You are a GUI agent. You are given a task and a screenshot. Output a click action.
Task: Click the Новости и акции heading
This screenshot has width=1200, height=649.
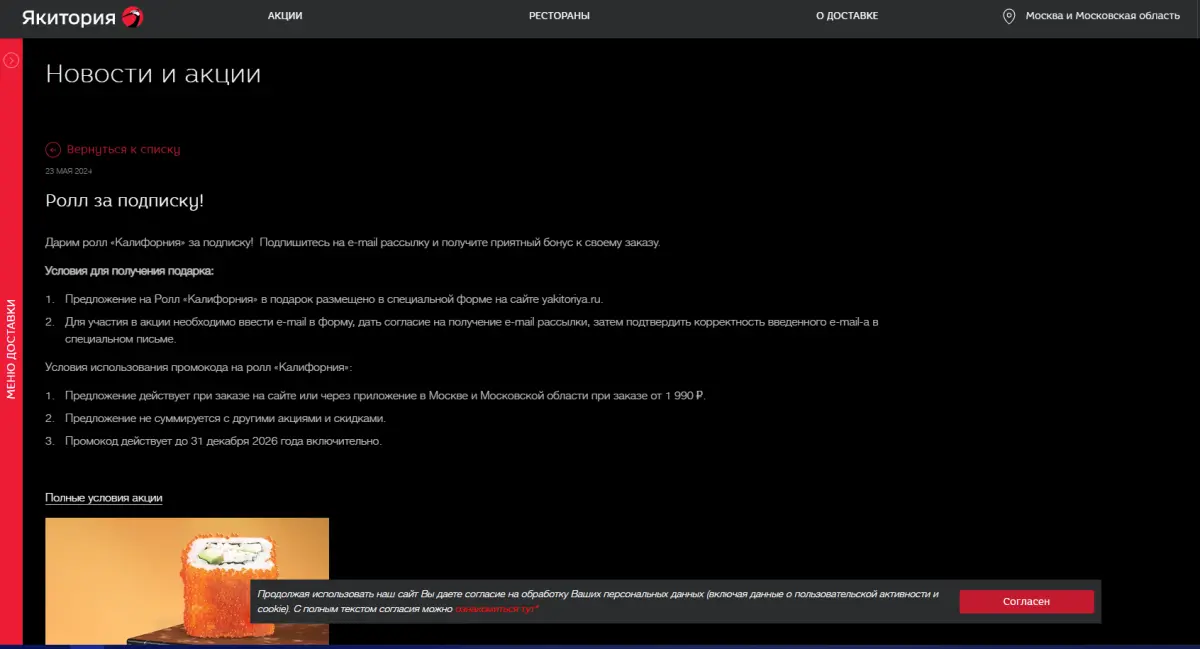coord(153,74)
